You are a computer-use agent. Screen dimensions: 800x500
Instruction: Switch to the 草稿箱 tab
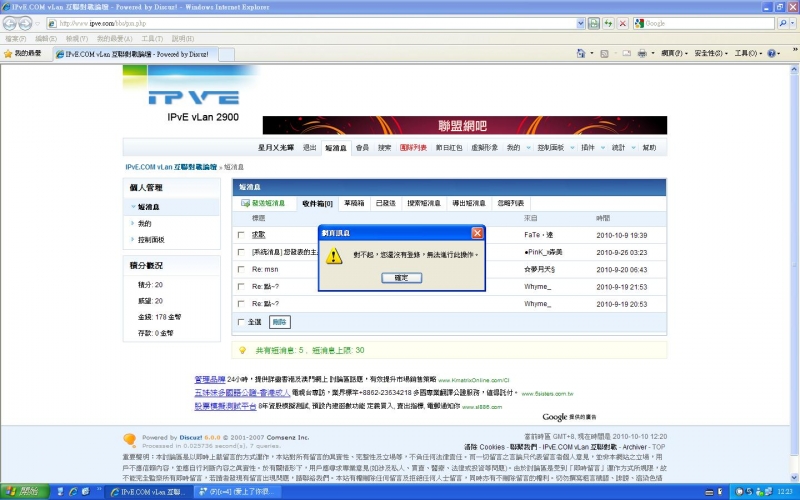[354, 203]
